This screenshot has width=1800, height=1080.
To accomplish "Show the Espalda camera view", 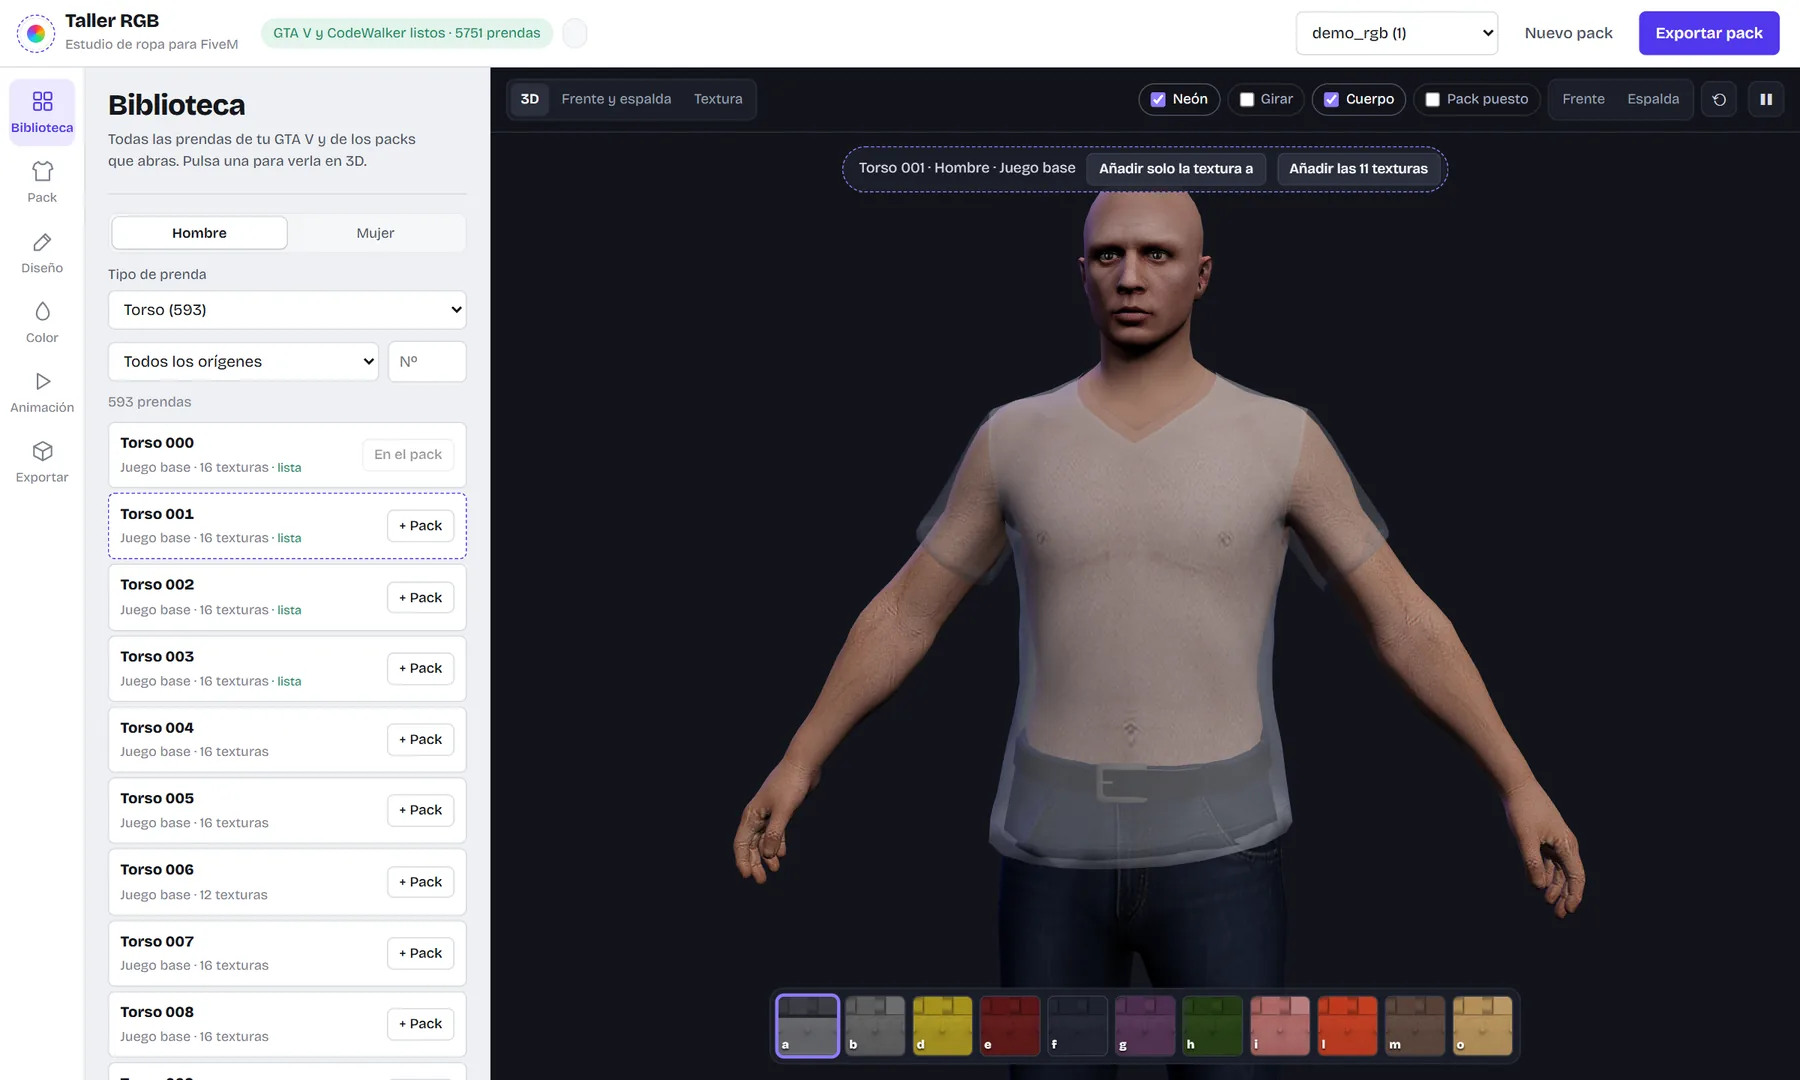I will point(1653,99).
